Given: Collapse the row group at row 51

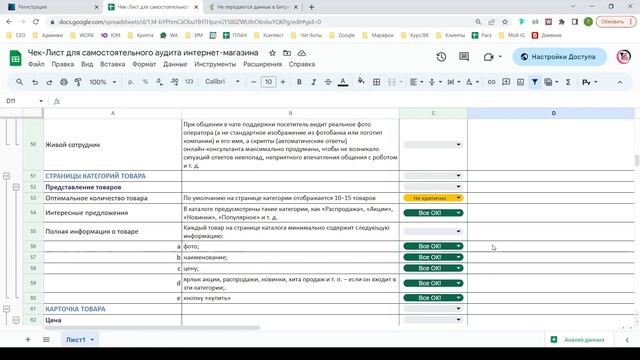Looking at the screenshot, I should tap(7, 176).
